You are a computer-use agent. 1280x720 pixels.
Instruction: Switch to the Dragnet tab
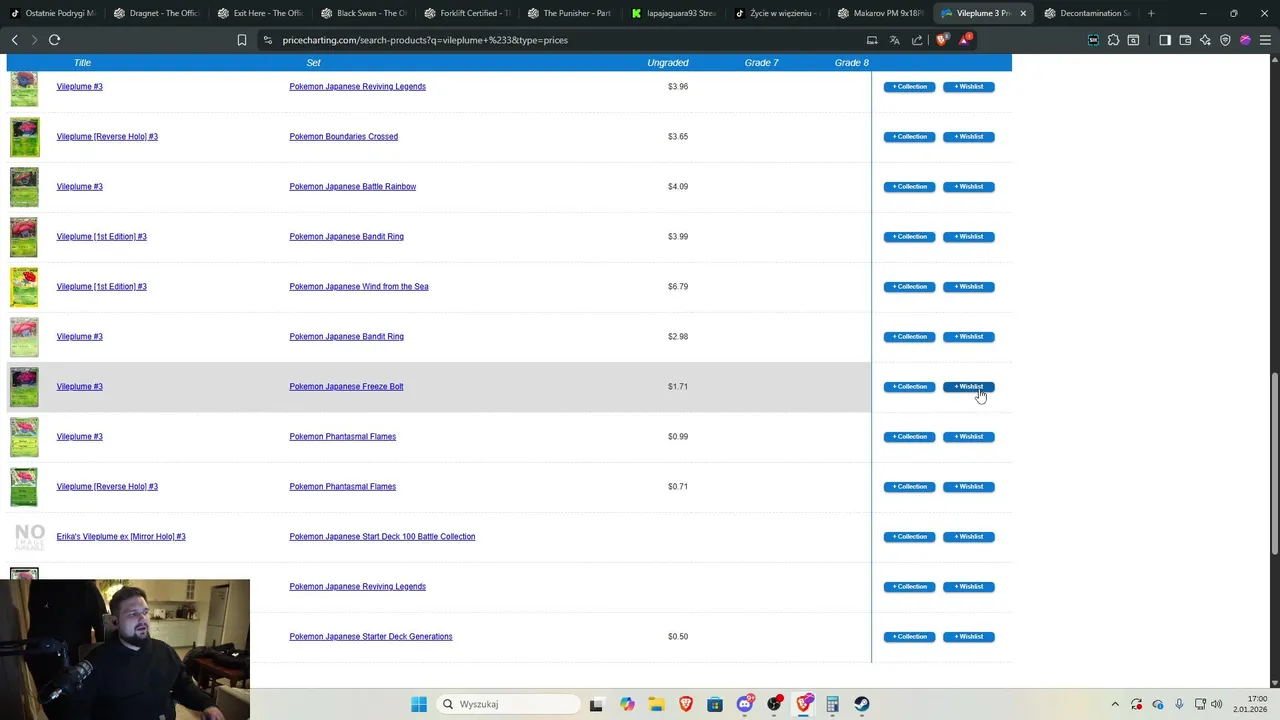pyautogui.click(x=157, y=13)
